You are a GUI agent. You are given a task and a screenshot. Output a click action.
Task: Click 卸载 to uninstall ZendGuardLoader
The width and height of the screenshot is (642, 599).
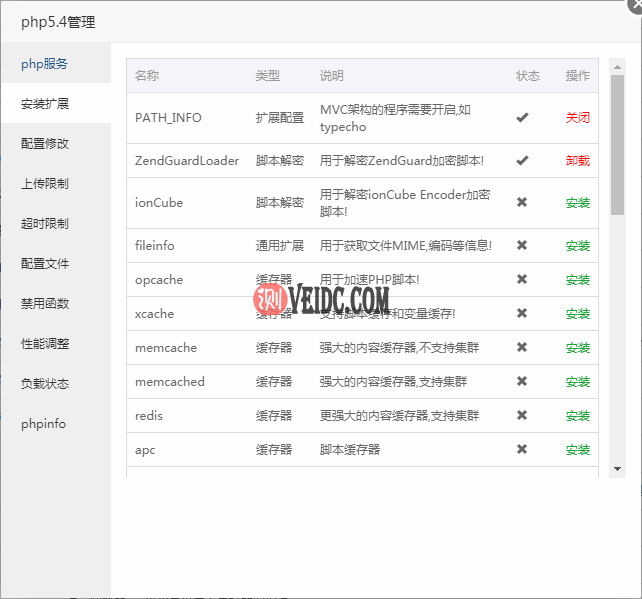pos(578,161)
